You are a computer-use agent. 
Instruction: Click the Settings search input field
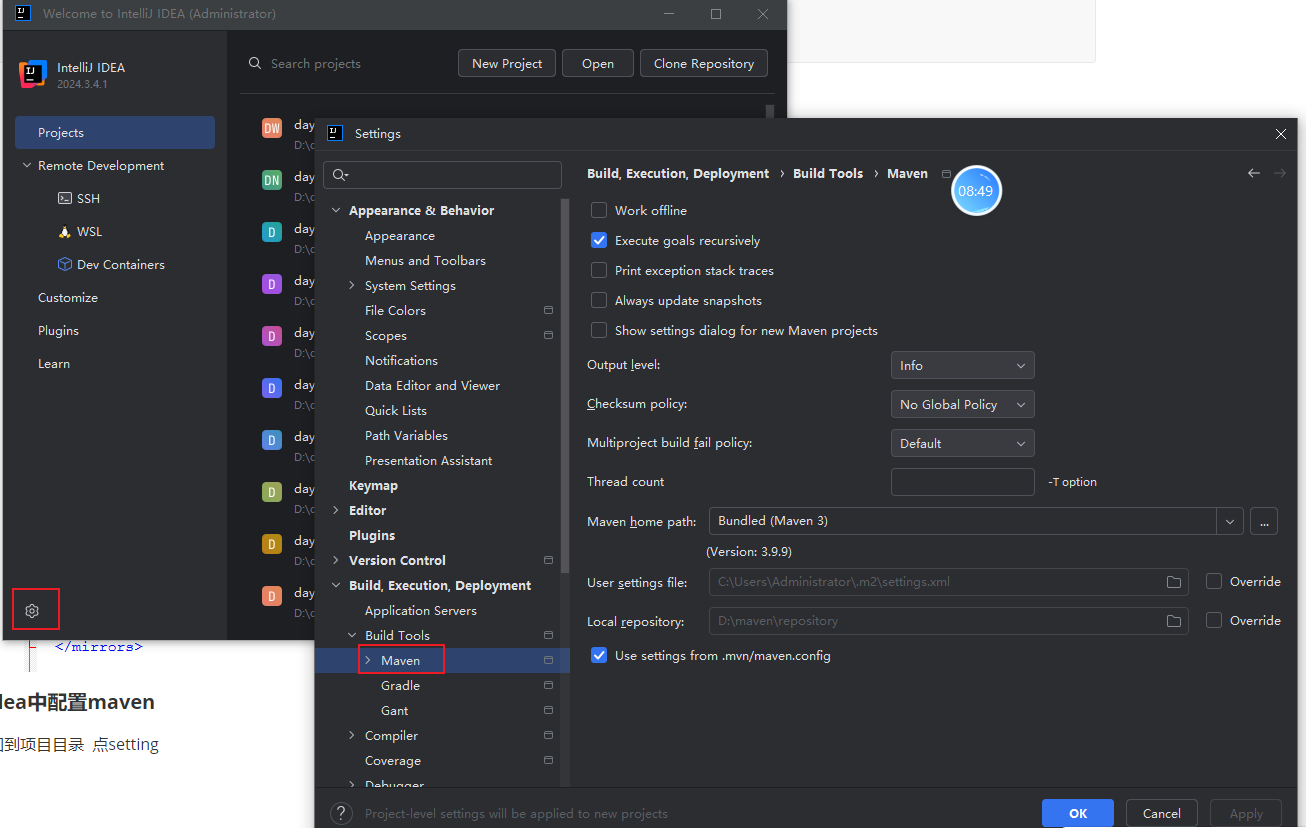point(442,175)
